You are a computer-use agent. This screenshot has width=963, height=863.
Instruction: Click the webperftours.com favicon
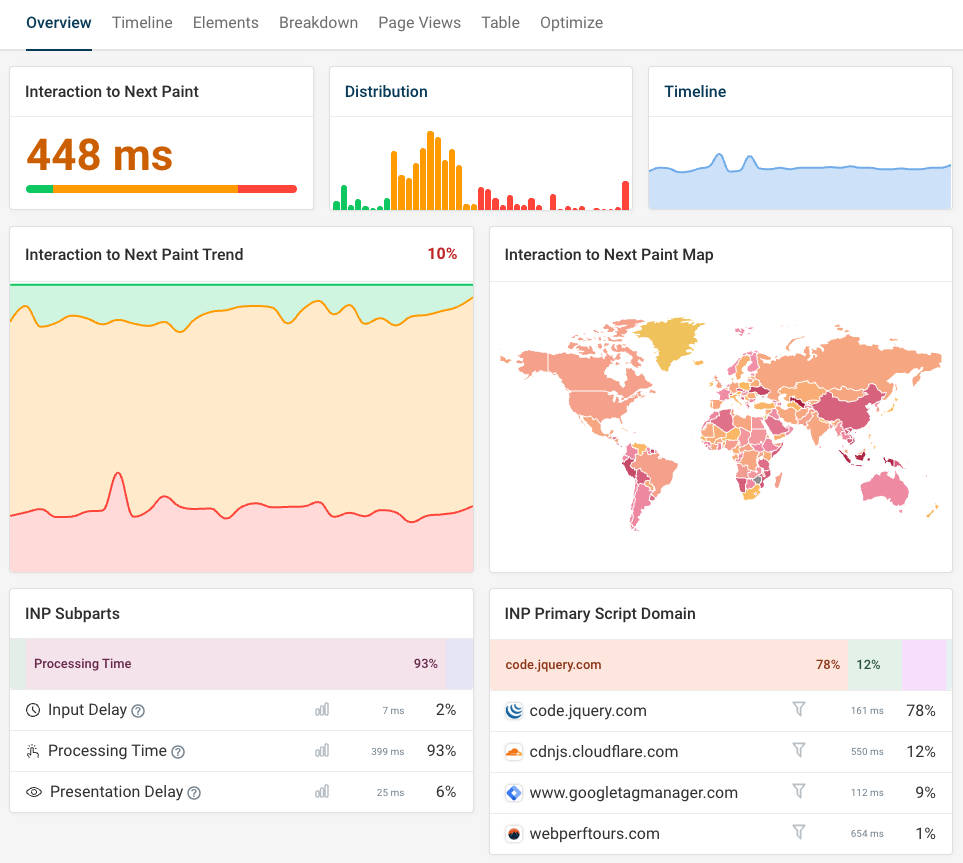514,833
